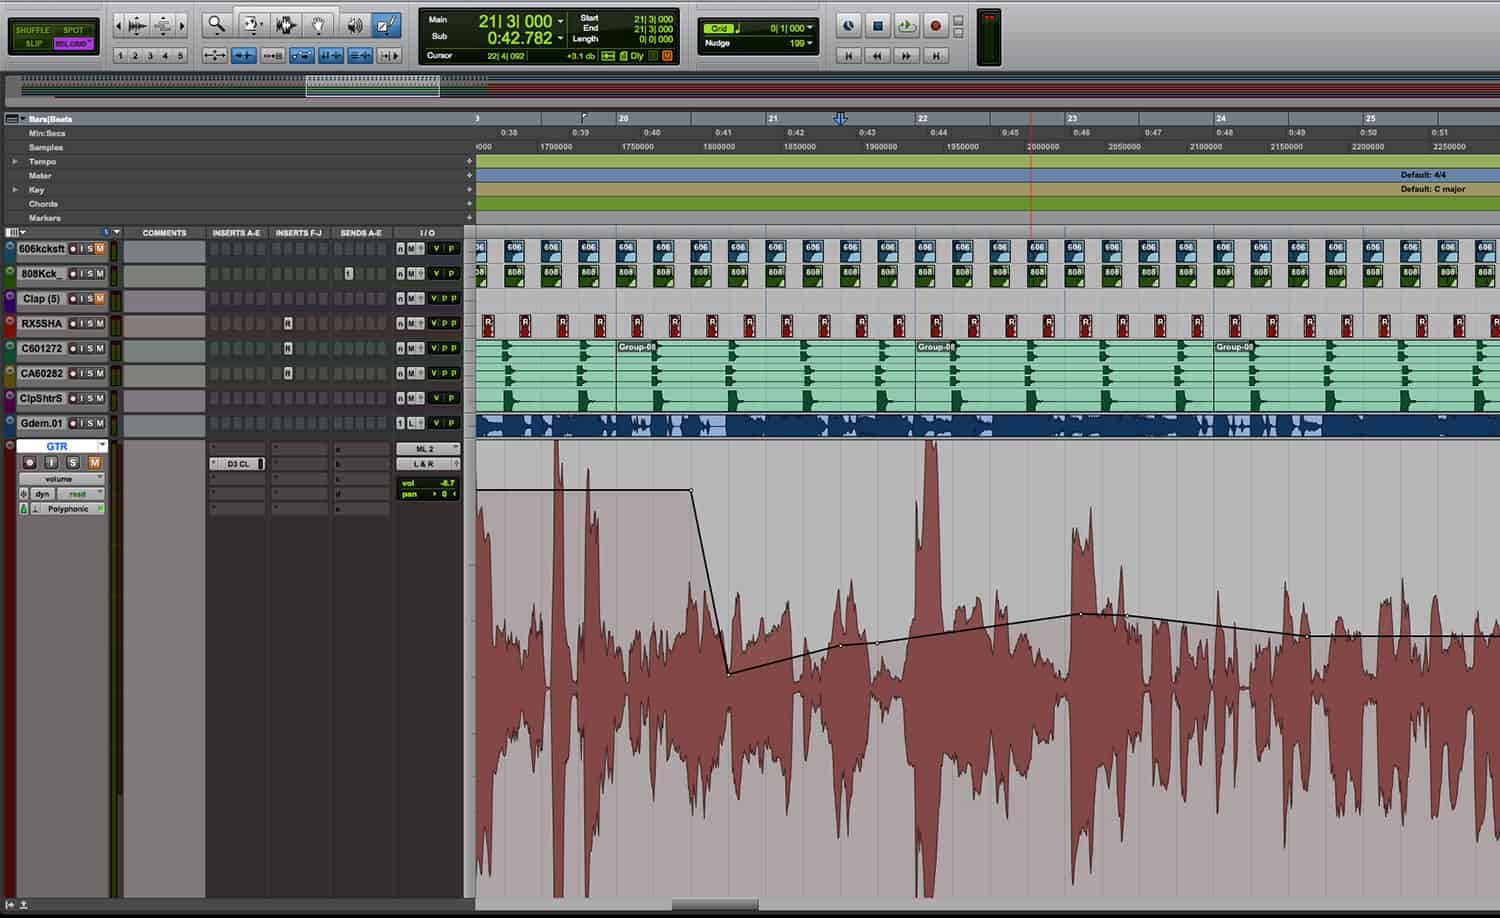Open GTR volume view selector
This screenshot has width=1500, height=918.
click(61, 479)
